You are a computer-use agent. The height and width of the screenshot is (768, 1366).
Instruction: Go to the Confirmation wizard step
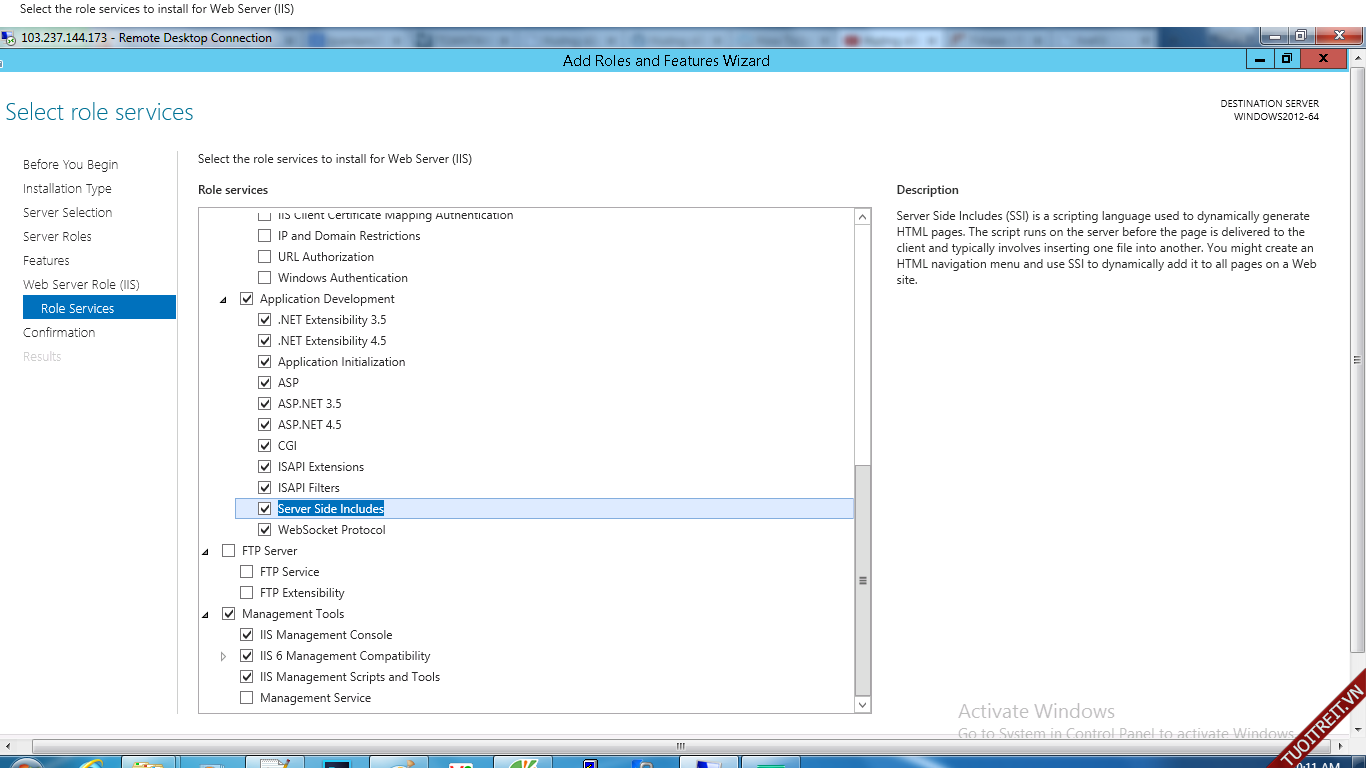tap(59, 333)
